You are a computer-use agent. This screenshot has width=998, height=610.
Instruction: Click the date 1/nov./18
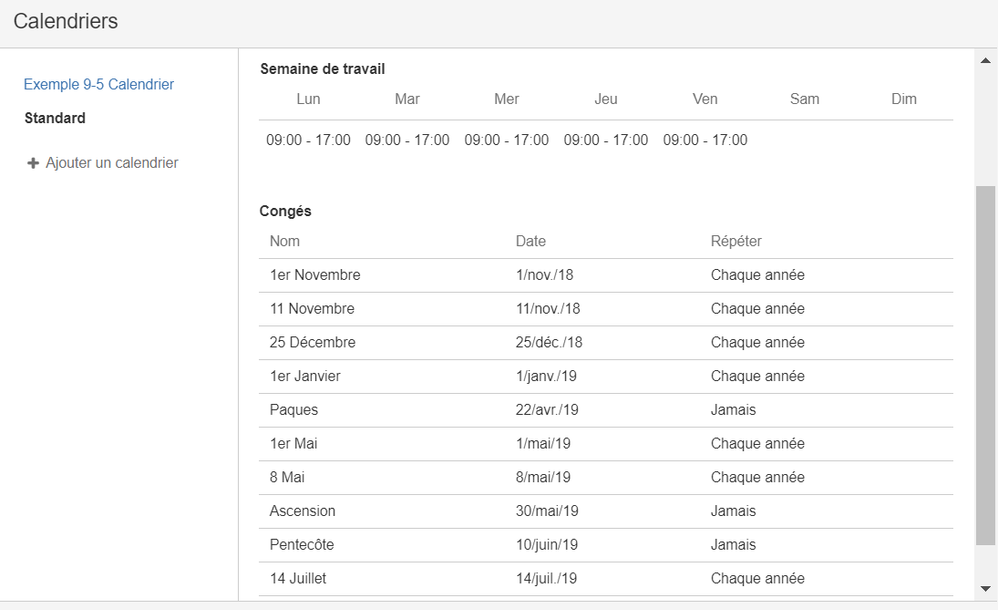[x=545, y=275]
